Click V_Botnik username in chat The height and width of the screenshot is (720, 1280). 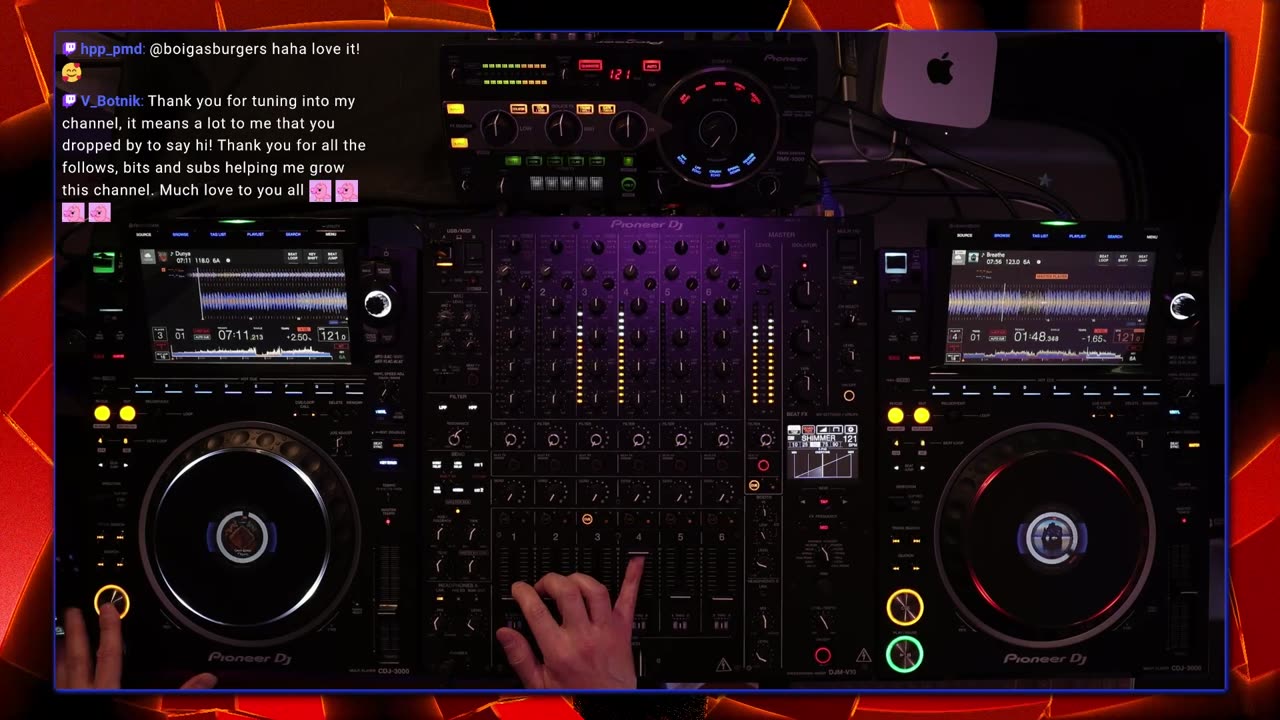(x=111, y=101)
